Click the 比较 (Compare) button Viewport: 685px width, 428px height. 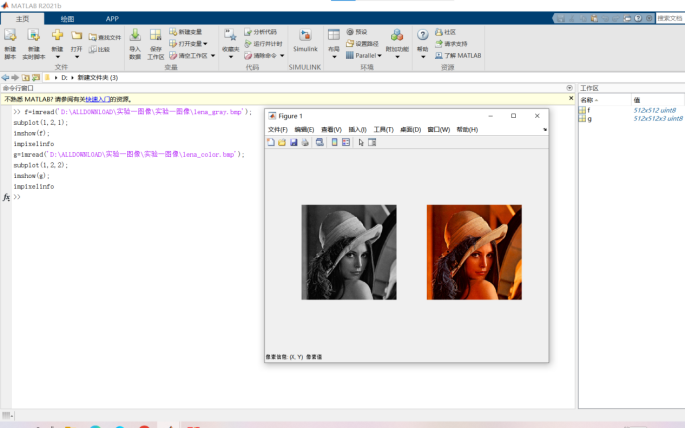(x=99, y=49)
